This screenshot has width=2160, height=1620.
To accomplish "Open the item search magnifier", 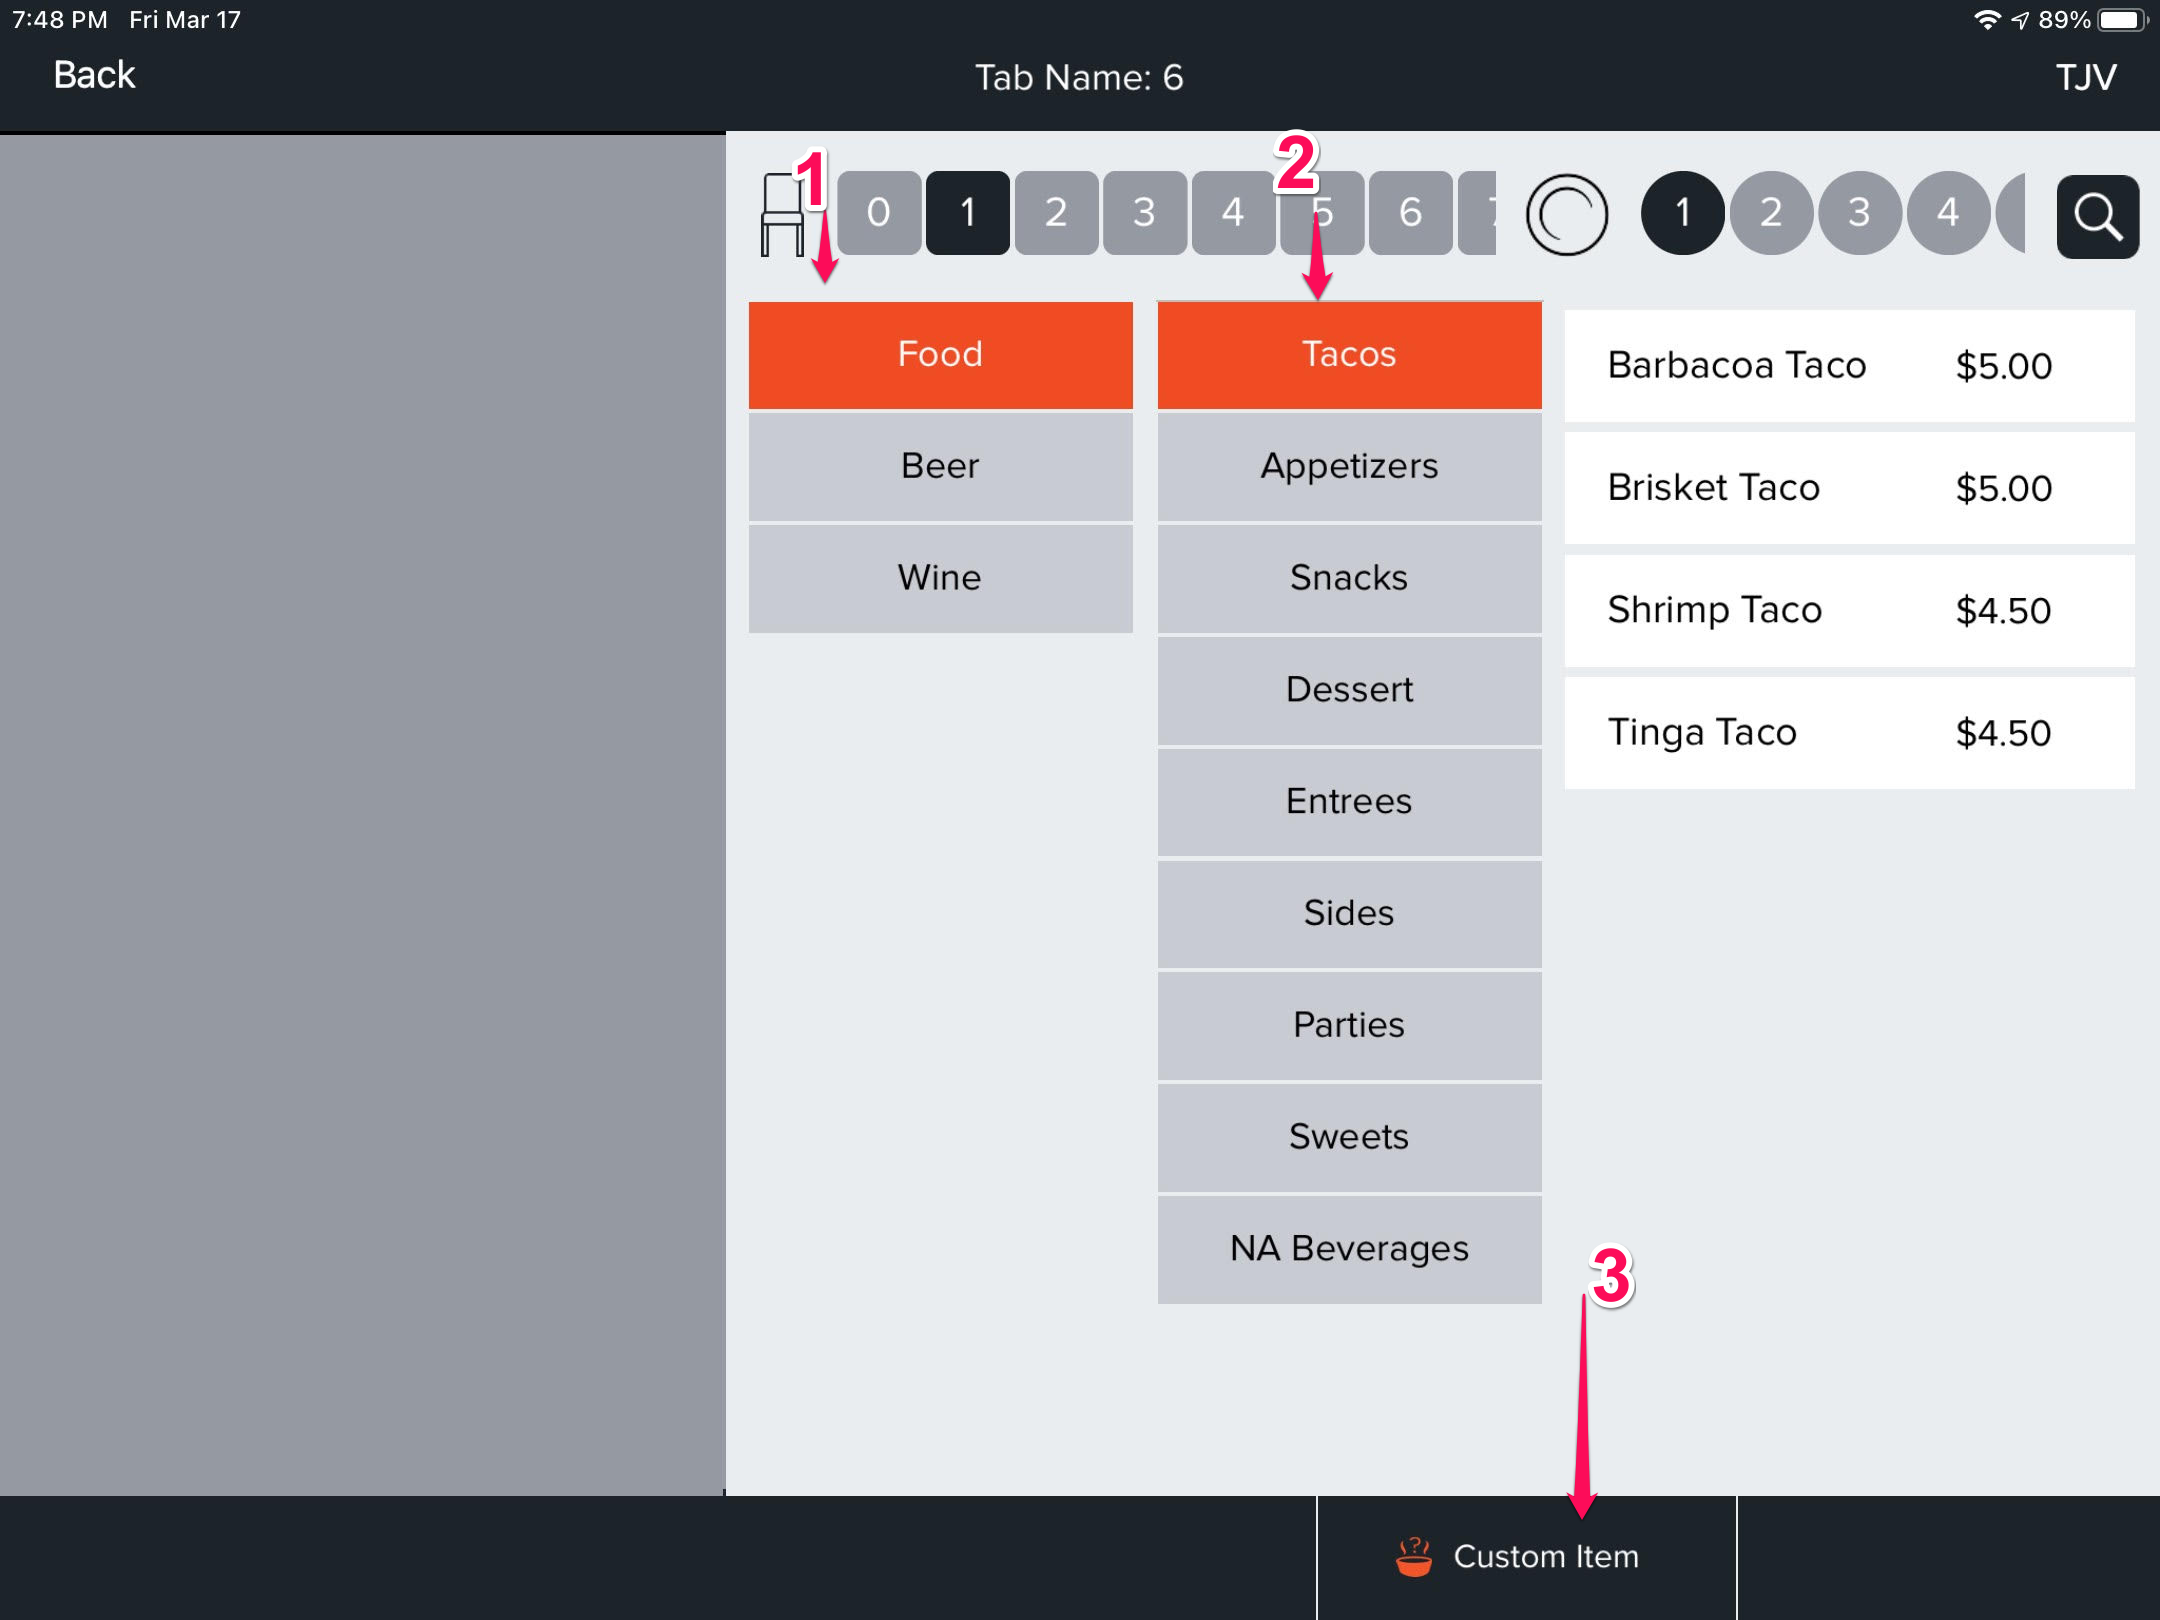I will point(2097,216).
